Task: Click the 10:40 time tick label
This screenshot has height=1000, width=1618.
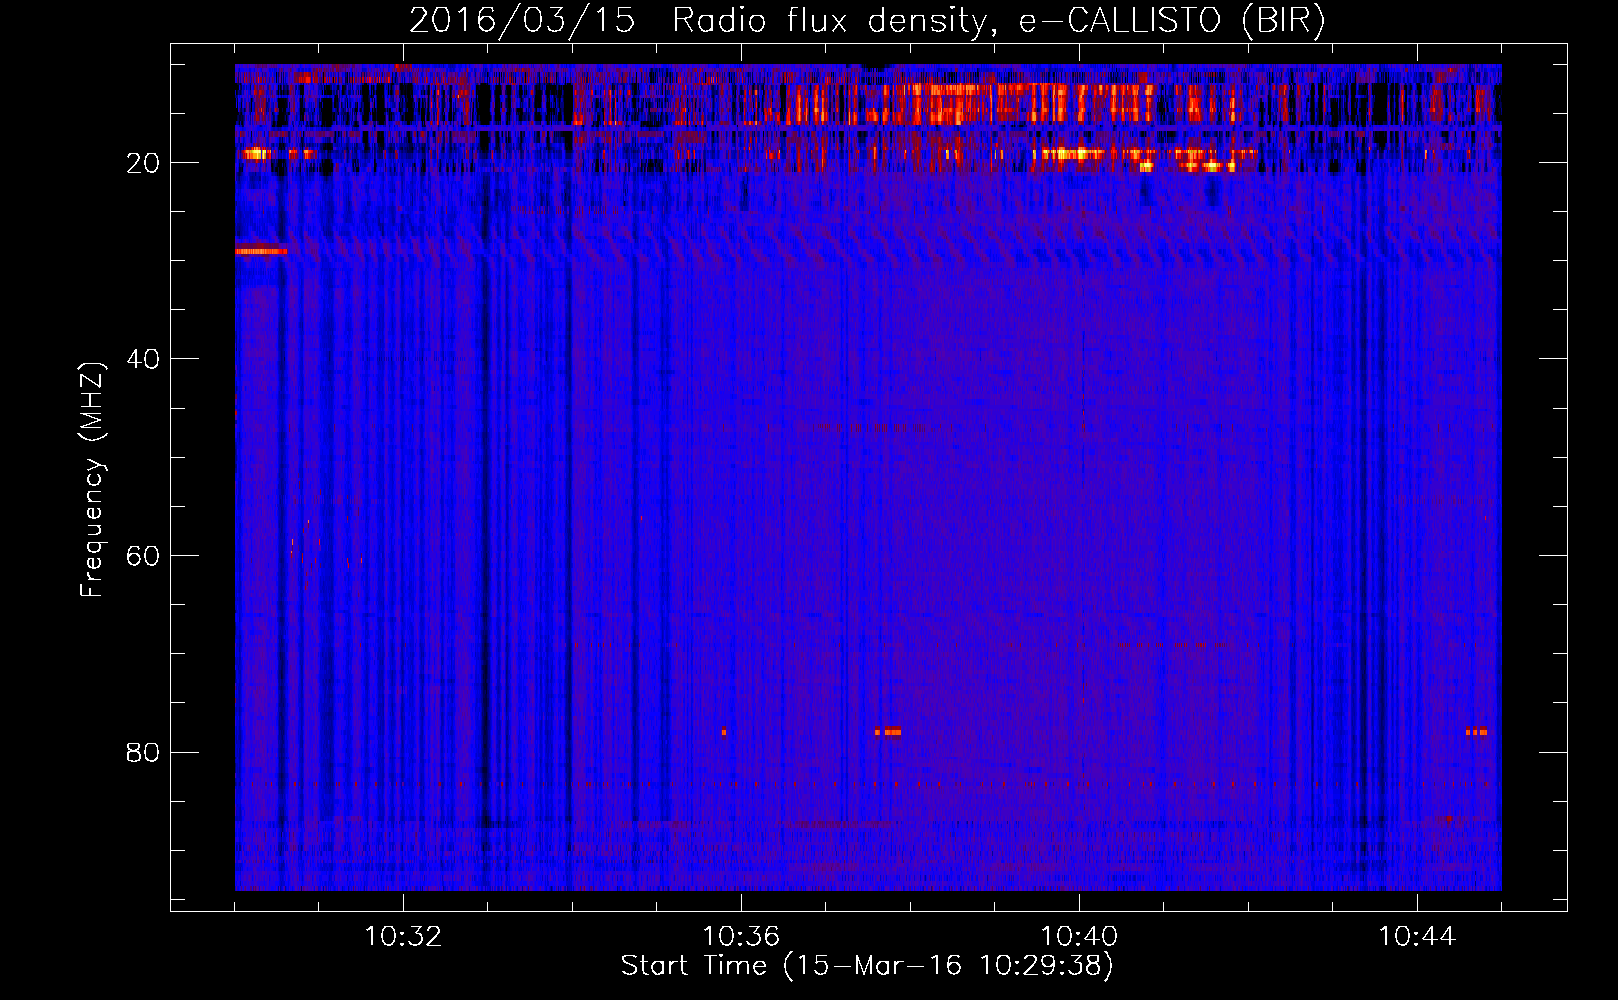Action: pyautogui.click(x=1079, y=937)
